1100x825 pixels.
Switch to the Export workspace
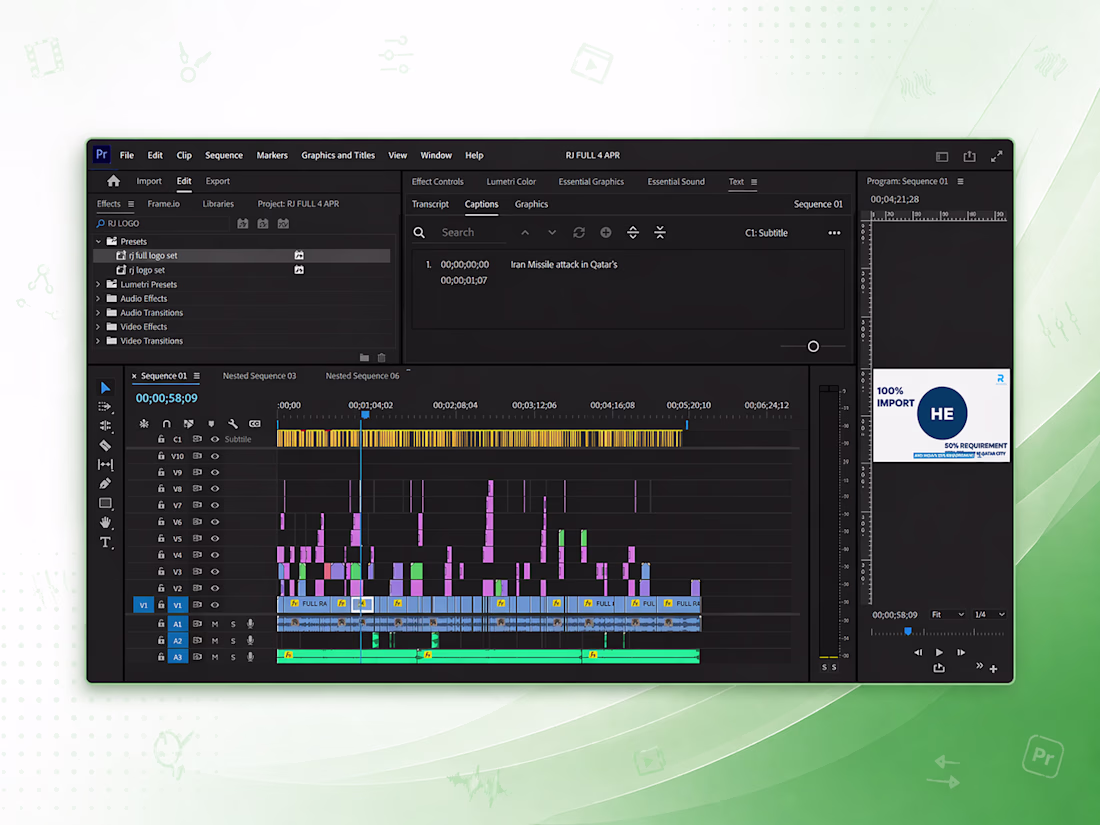tap(217, 181)
